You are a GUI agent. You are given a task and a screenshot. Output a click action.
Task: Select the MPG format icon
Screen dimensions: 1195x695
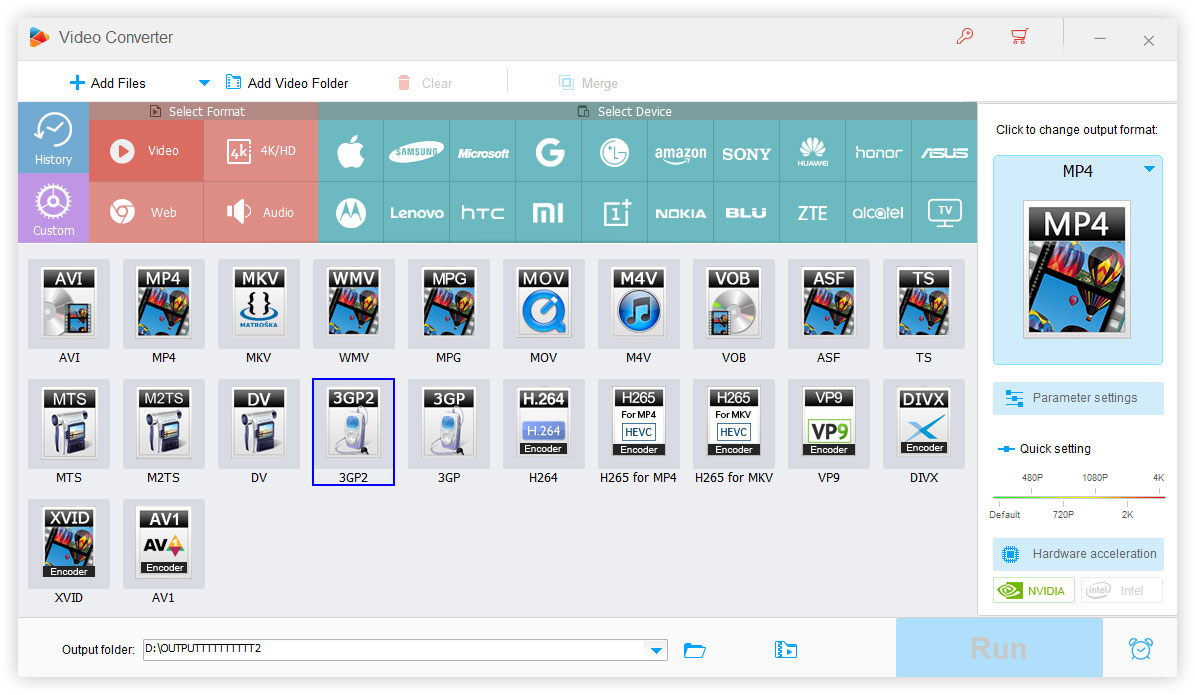click(449, 304)
